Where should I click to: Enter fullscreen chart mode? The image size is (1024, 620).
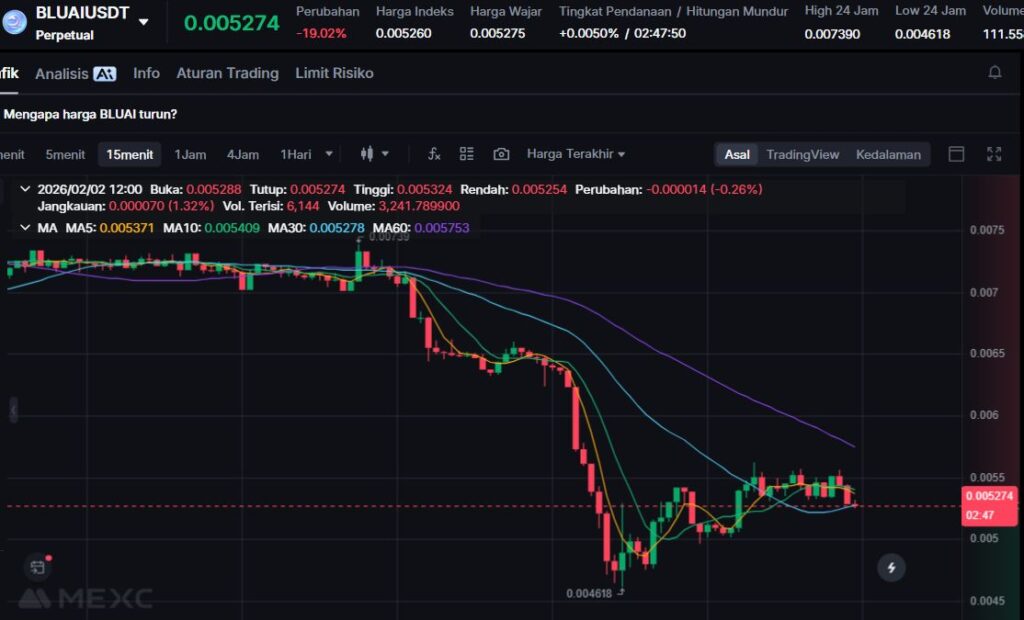click(994, 154)
